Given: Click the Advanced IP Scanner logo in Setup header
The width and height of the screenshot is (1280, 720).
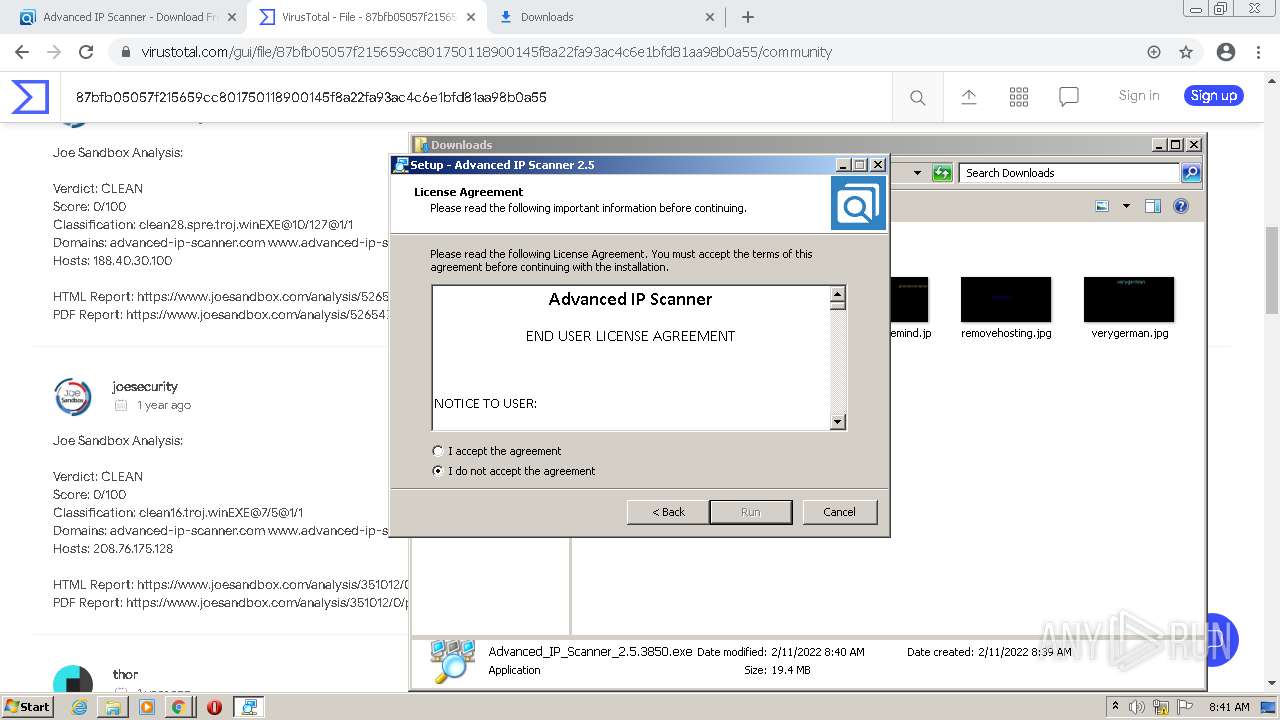Looking at the screenshot, I should click(x=858, y=204).
